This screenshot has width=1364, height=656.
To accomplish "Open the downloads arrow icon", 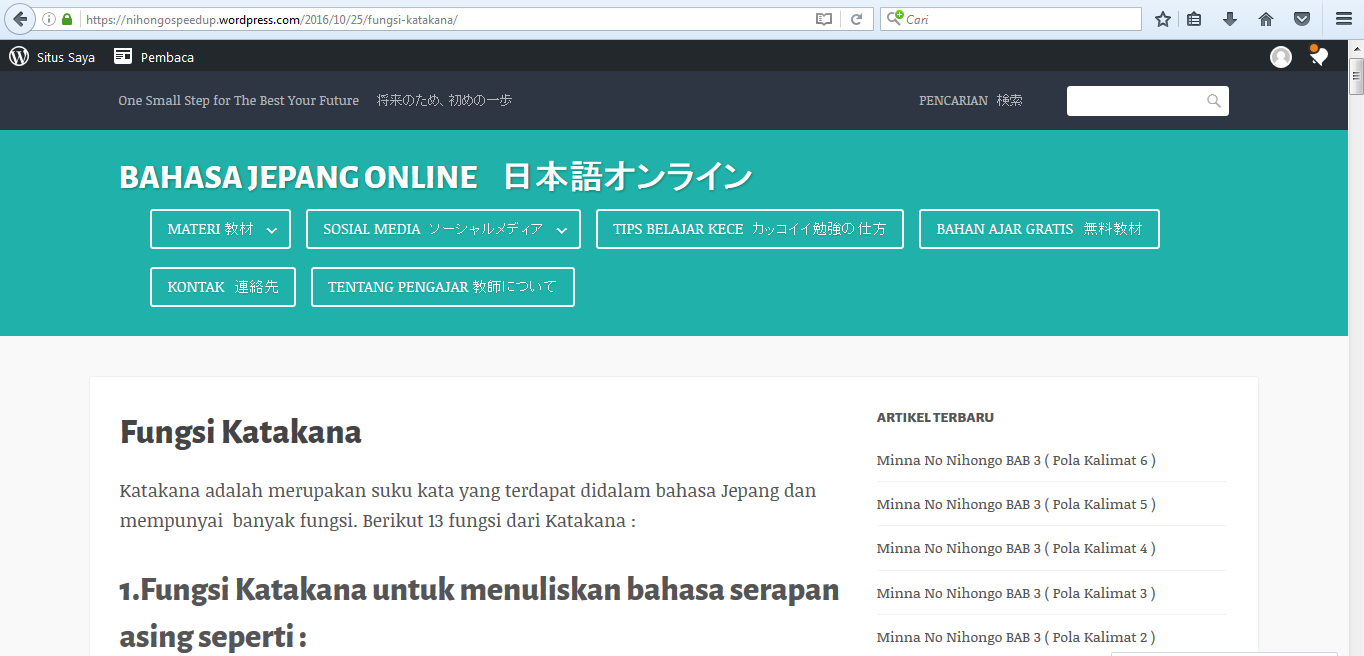I will (1230, 19).
